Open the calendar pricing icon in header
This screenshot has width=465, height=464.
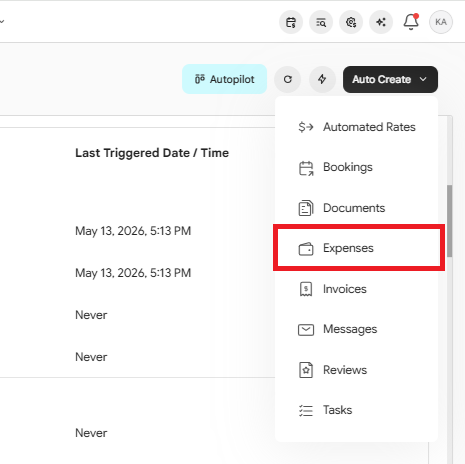pos(291,22)
